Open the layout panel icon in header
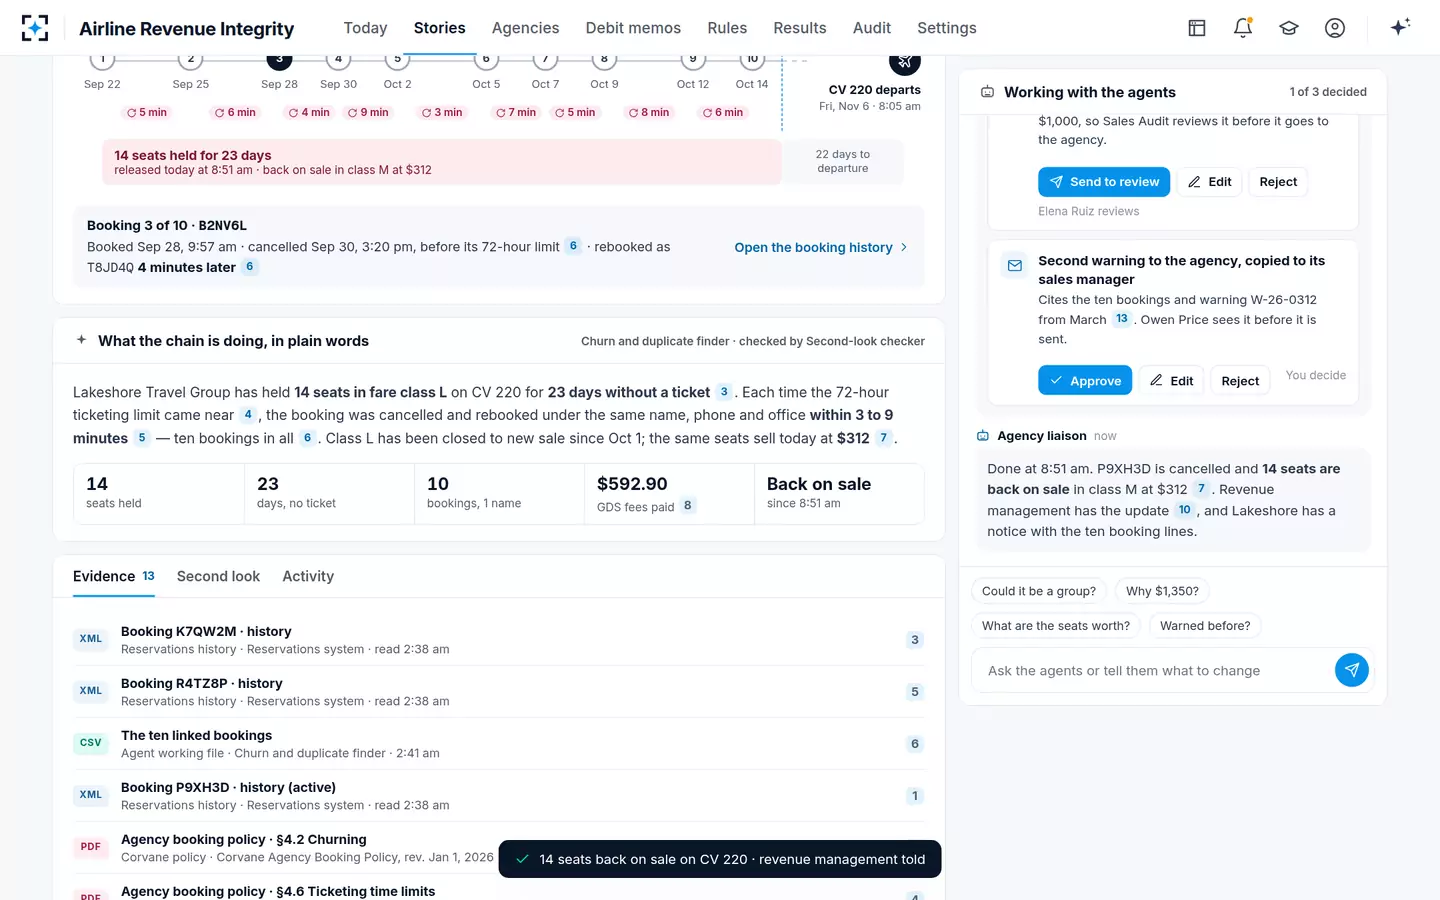The height and width of the screenshot is (900, 1440). 1197,28
